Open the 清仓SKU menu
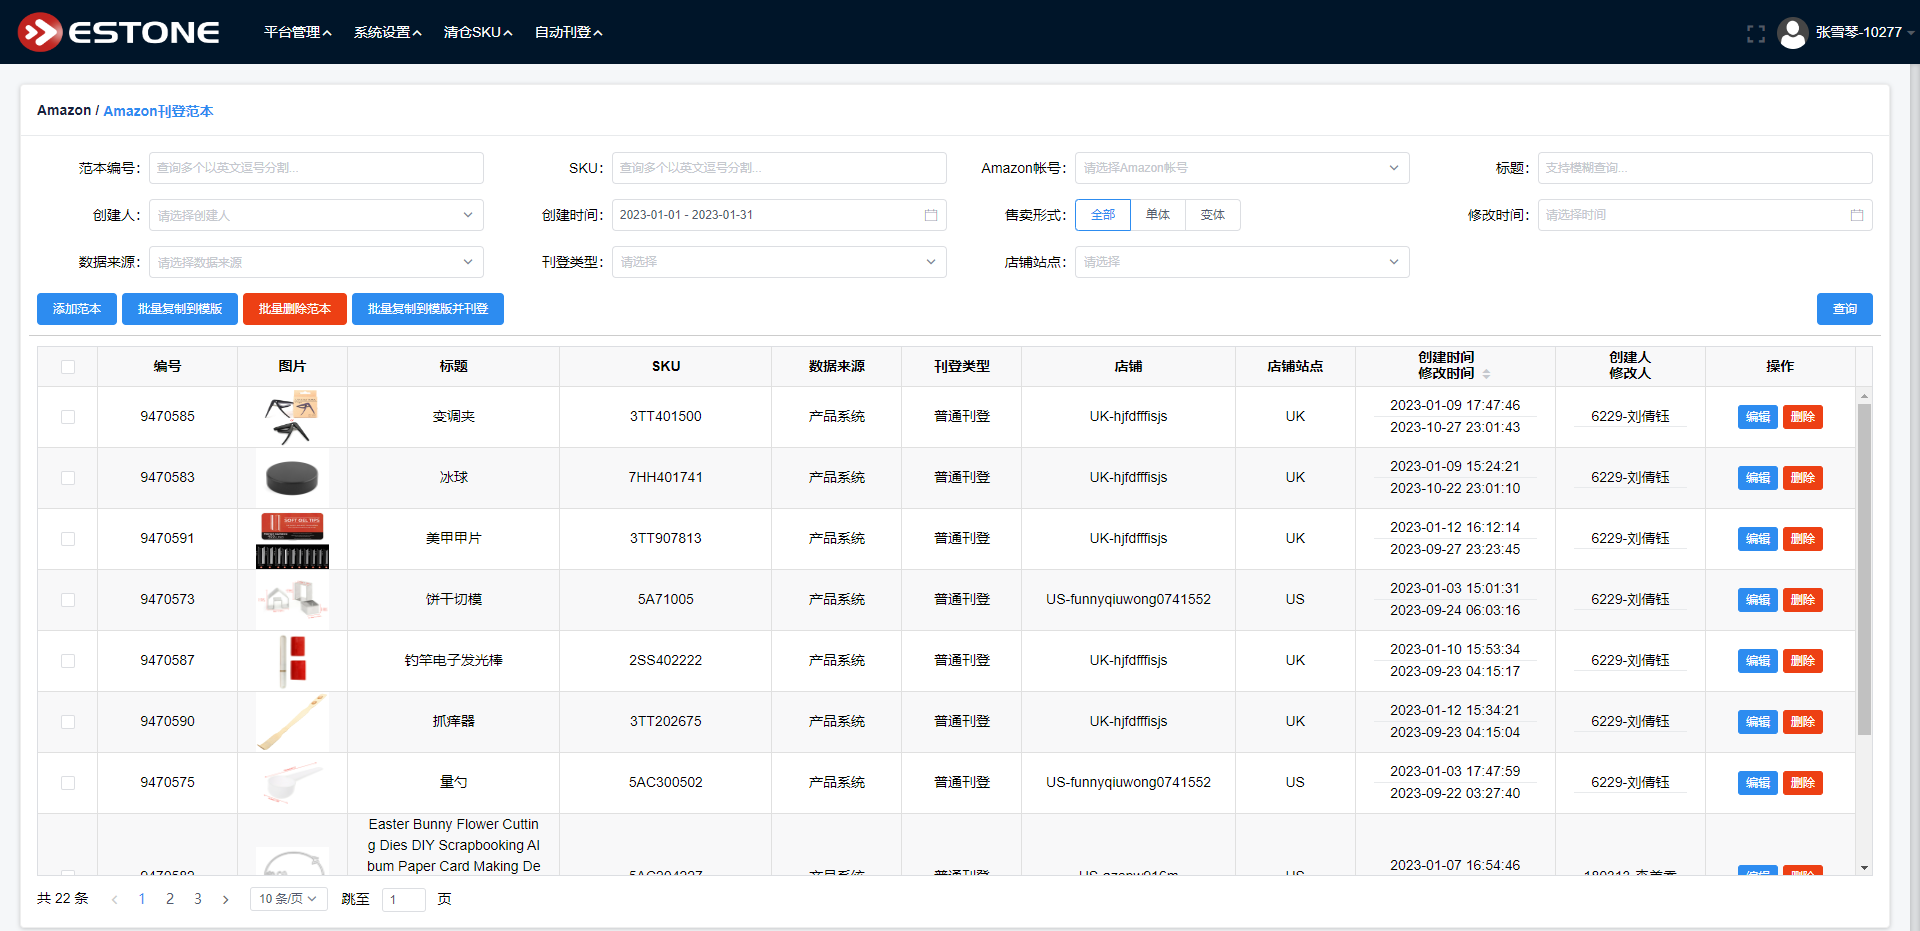 click(x=477, y=32)
